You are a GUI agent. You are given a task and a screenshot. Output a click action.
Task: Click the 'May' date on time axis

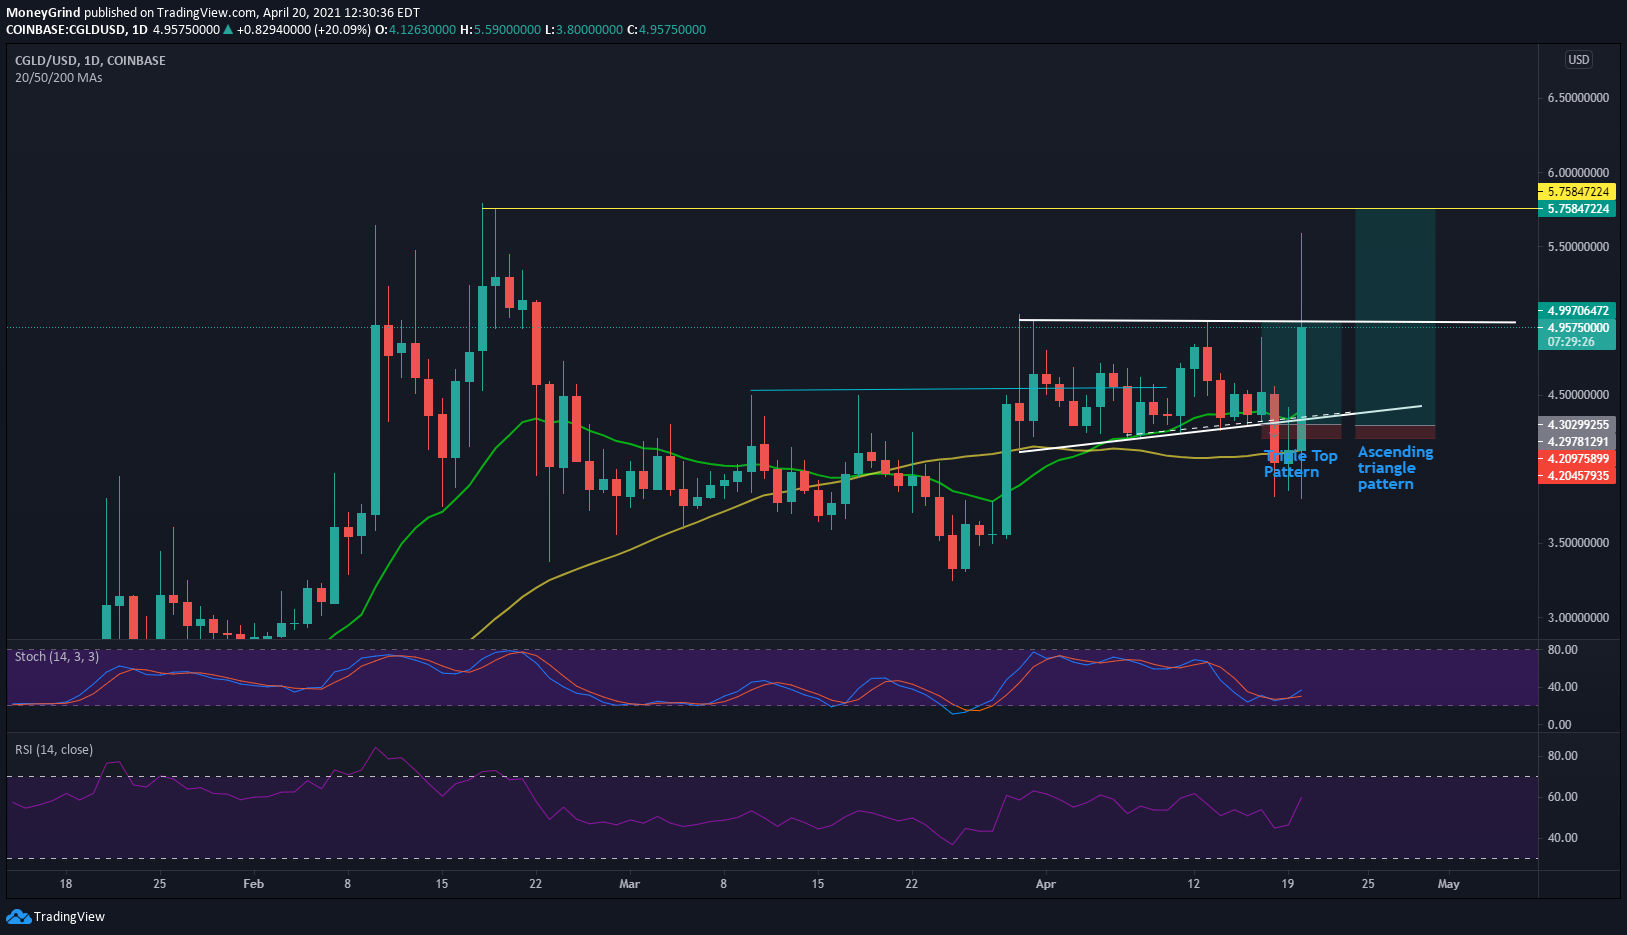click(1448, 884)
